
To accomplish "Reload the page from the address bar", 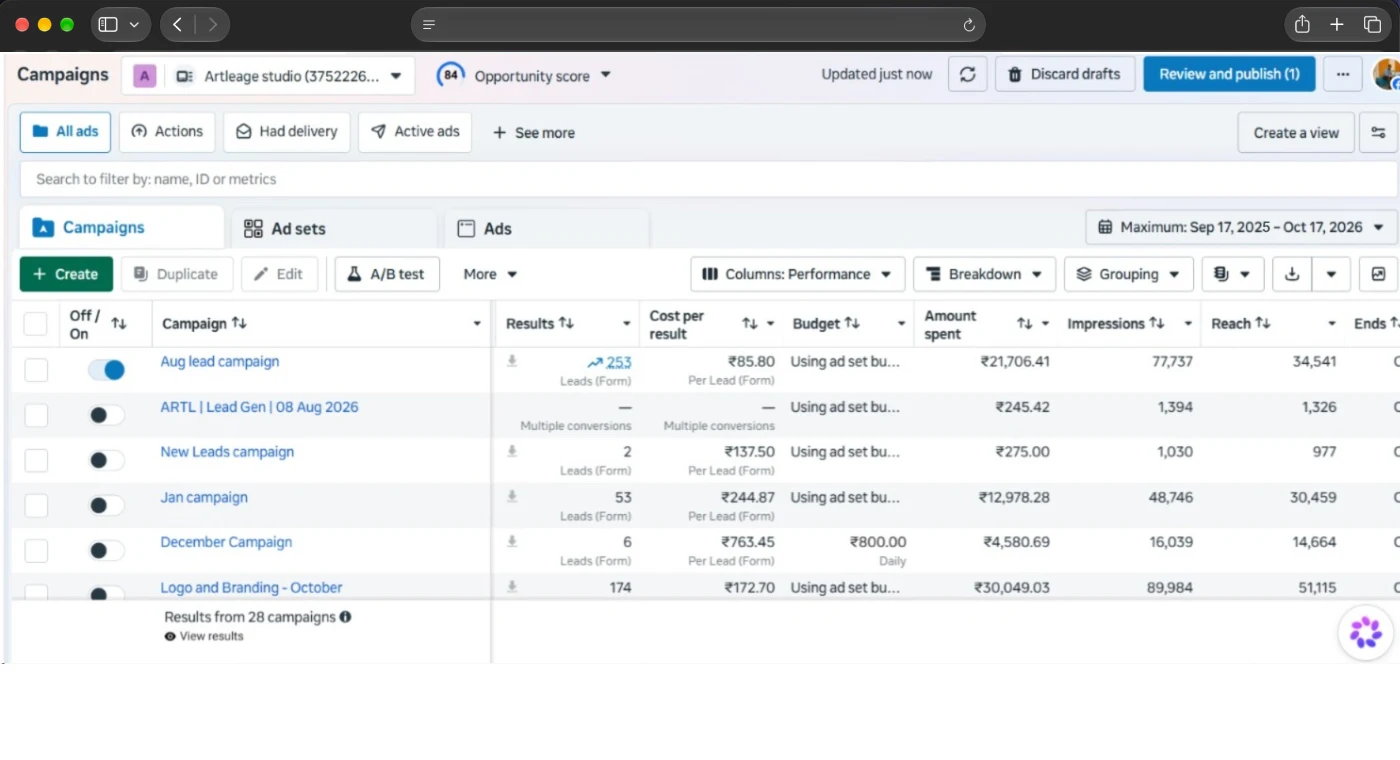I will [x=968, y=25].
